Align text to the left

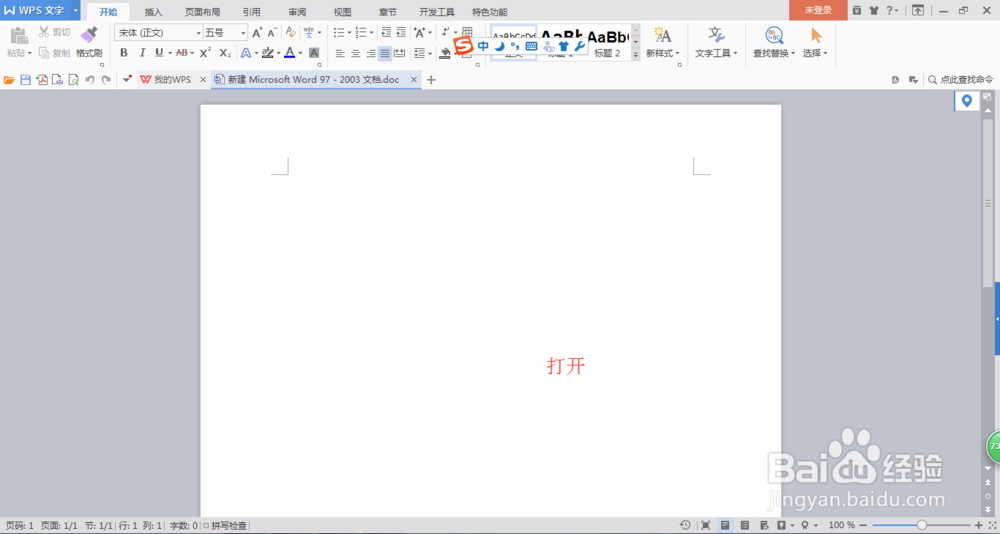click(x=340, y=53)
